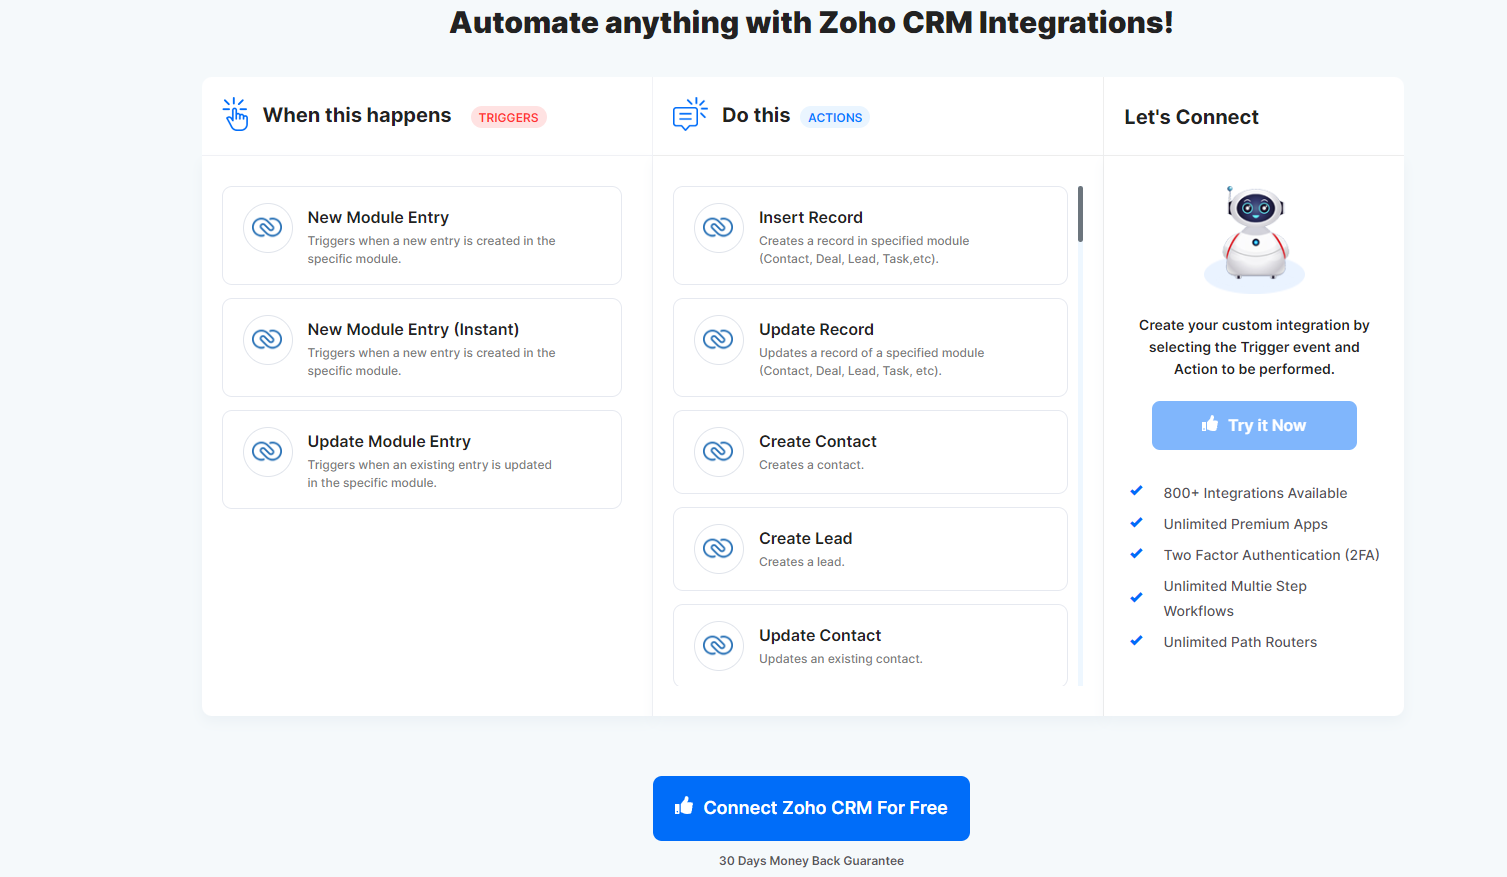Click the speech-bubble actions icon
The width and height of the screenshot is (1507, 877).
tap(690, 114)
